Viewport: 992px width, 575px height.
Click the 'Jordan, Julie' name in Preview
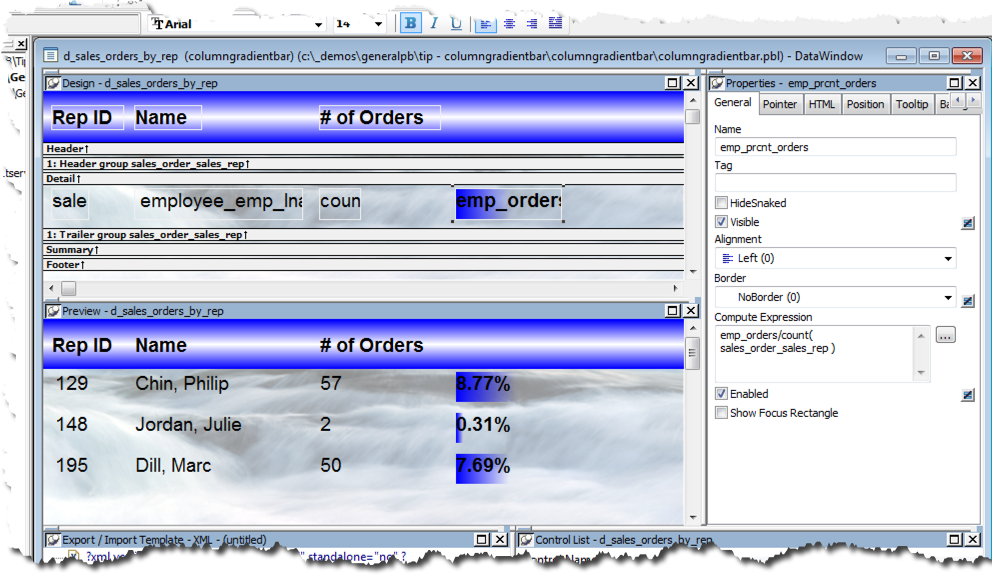[x=188, y=424]
